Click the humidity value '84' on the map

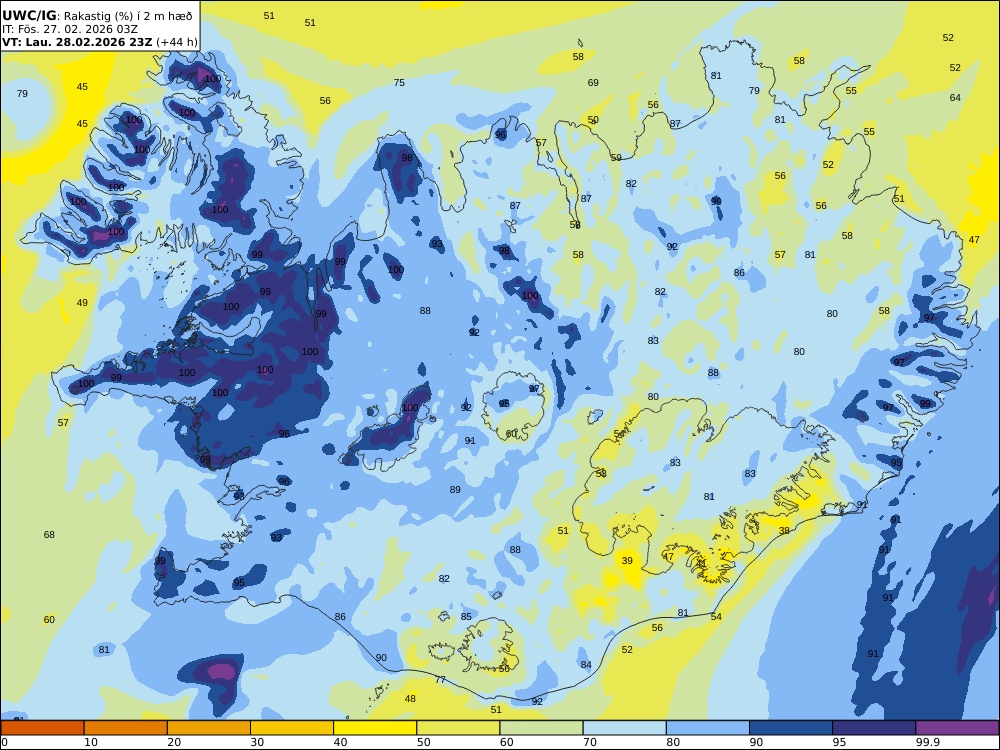click(586, 665)
